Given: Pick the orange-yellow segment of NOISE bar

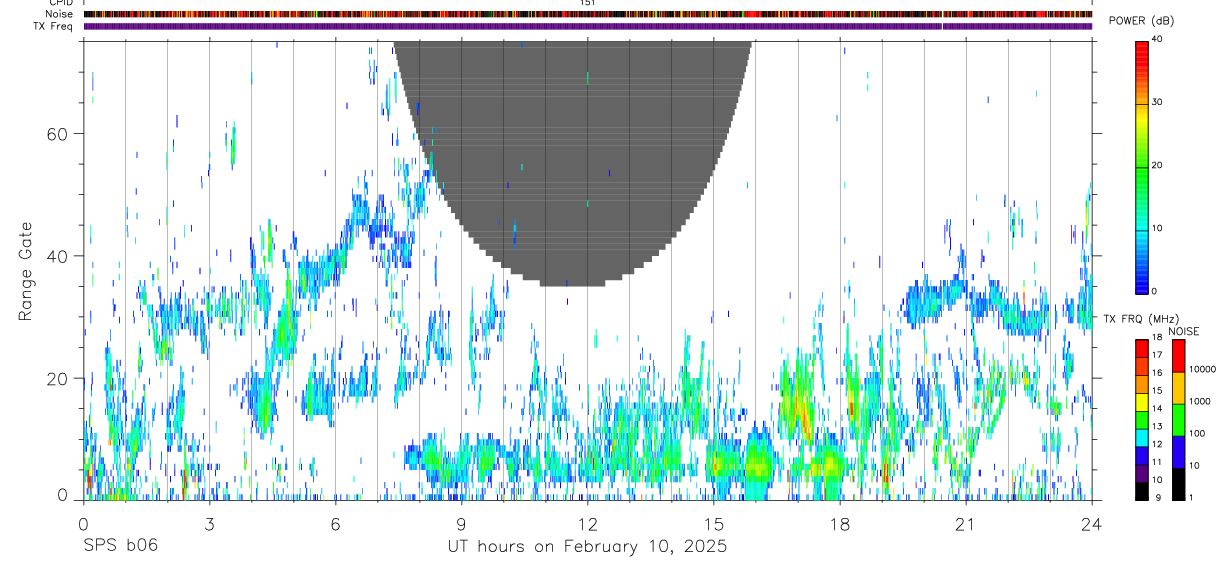Looking at the screenshot, I should pyautogui.click(x=1178, y=388).
